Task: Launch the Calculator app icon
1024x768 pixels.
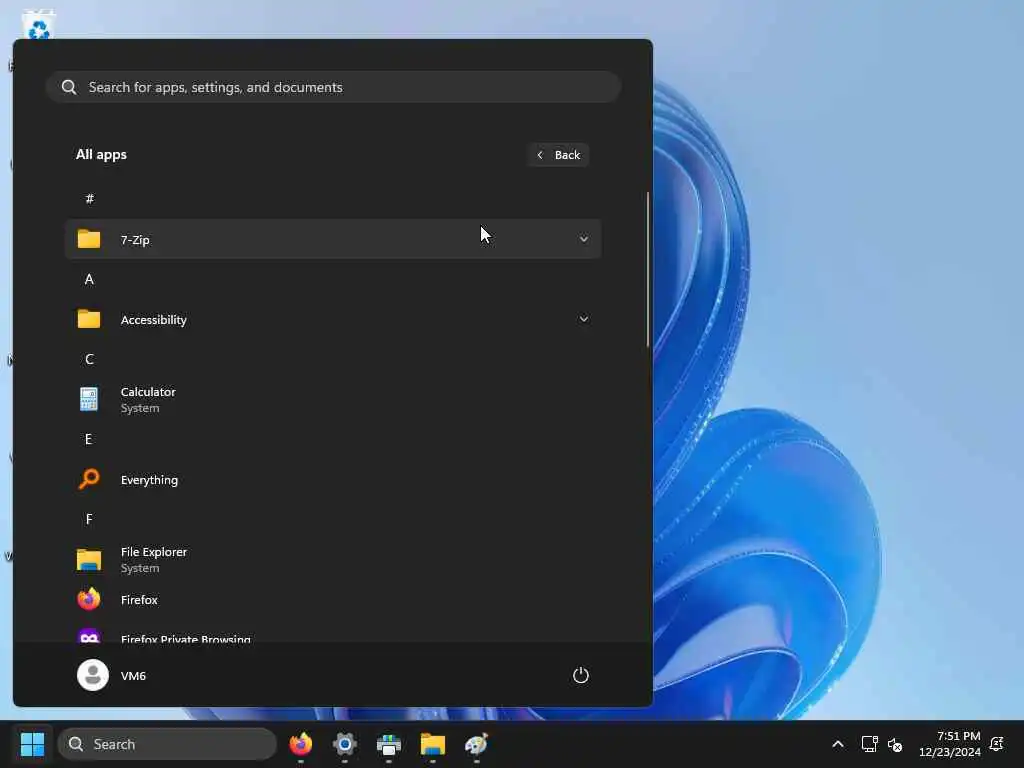Action: tap(89, 399)
